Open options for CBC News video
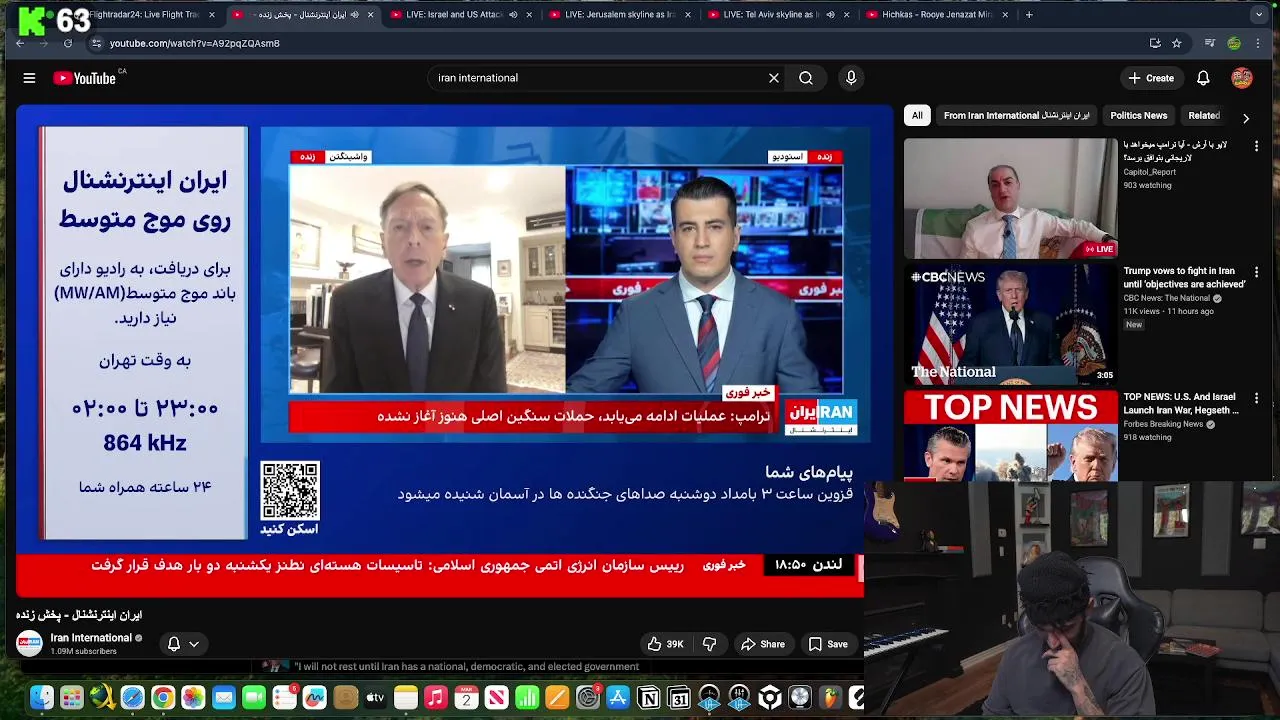The width and height of the screenshot is (1280, 720). (x=1256, y=272)
